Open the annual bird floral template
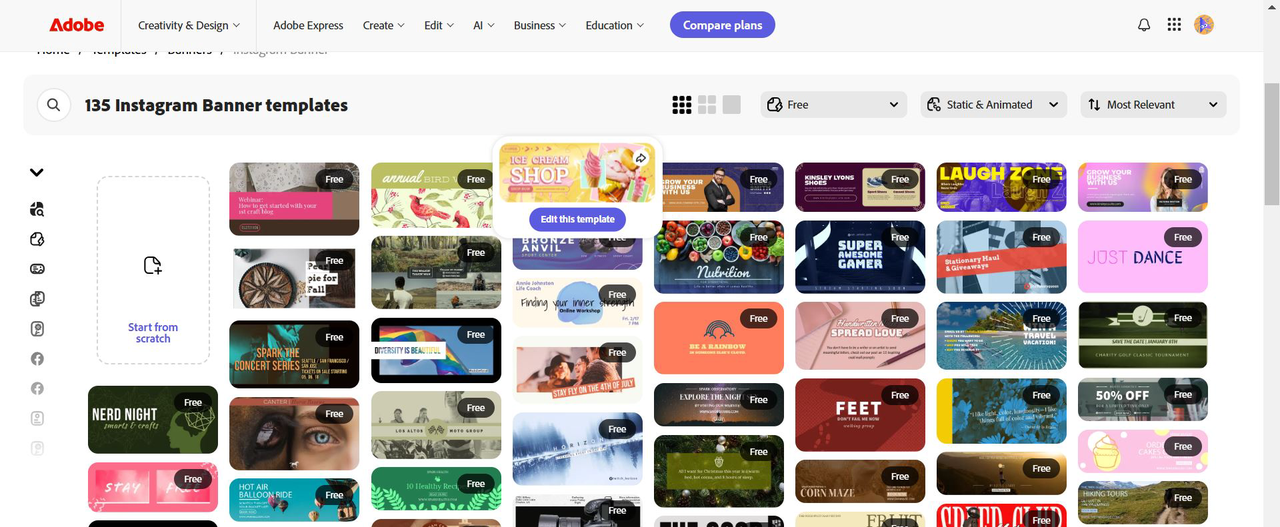Screen dimensions: 1280x527 (436, 195)
